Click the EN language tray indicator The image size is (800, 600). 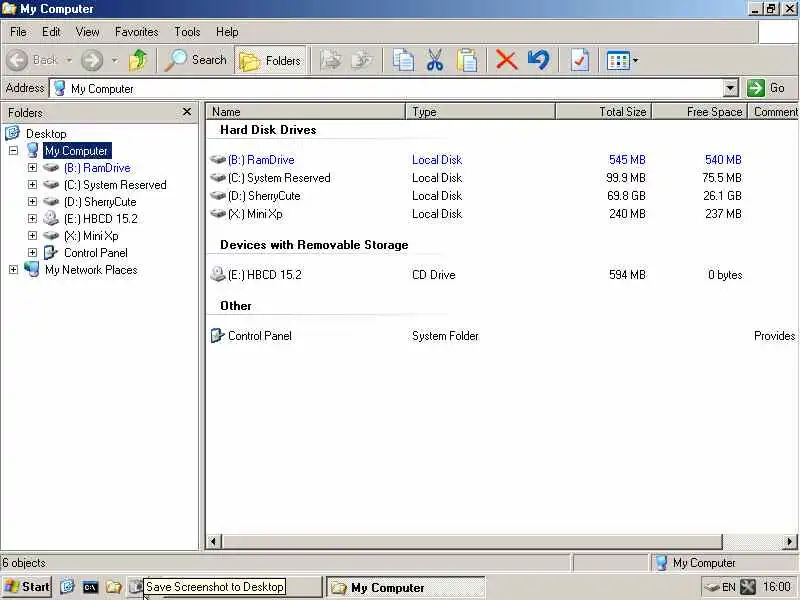(729, 587)
